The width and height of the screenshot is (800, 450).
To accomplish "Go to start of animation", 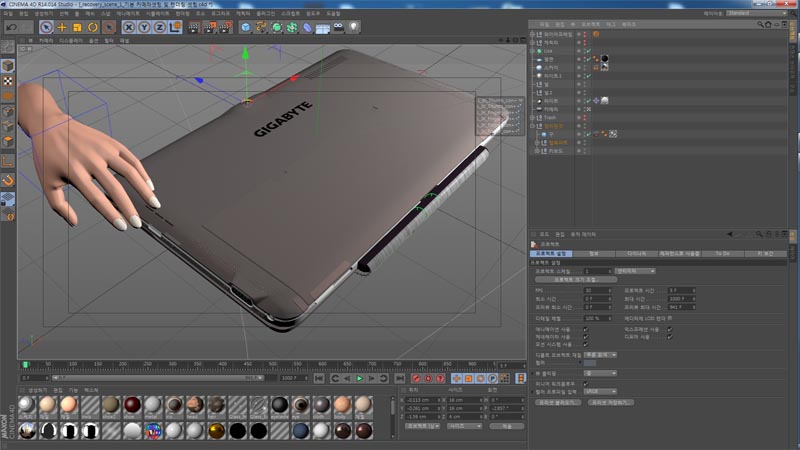I will click(319, 378).
